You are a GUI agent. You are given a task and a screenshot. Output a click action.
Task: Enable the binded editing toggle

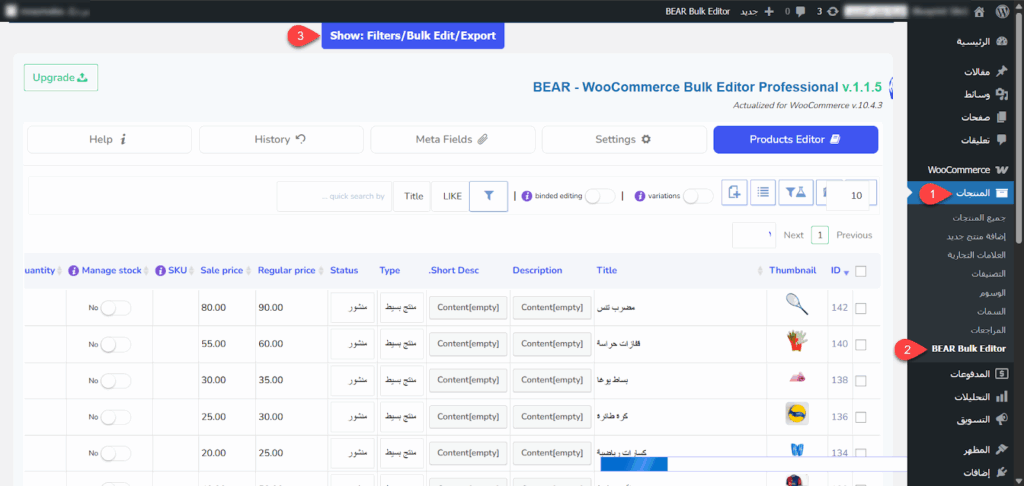599,196
